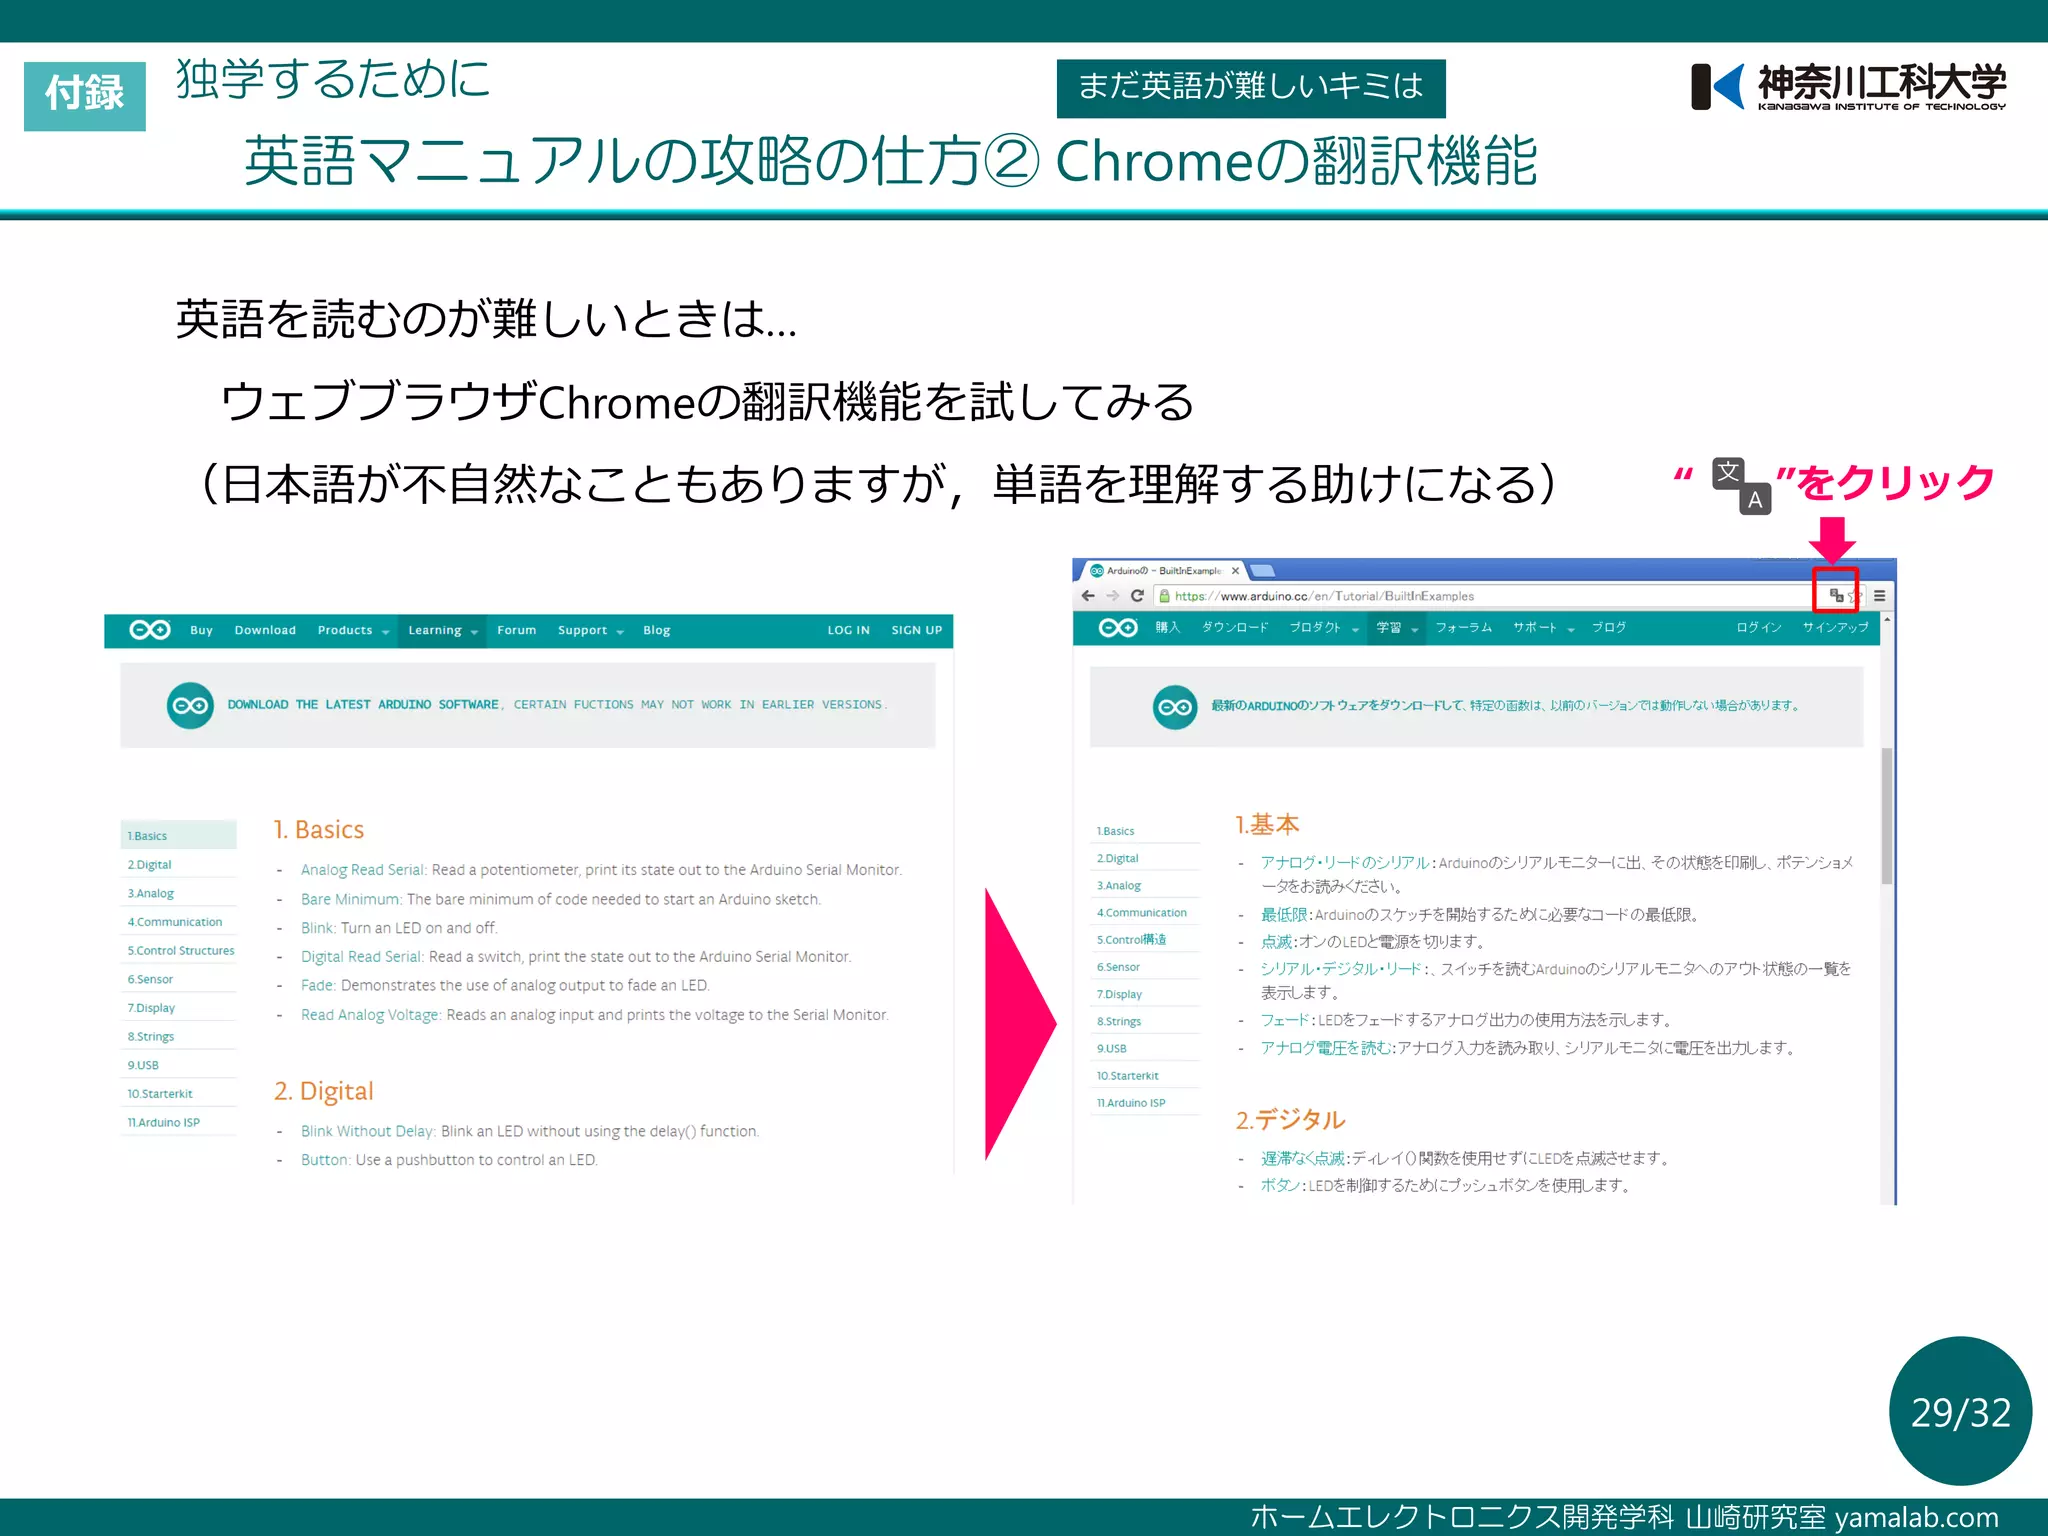The image size is (2048, 1536).
Task: Open the Read Analog Voltage link
Action: (x=371, y=1015)
